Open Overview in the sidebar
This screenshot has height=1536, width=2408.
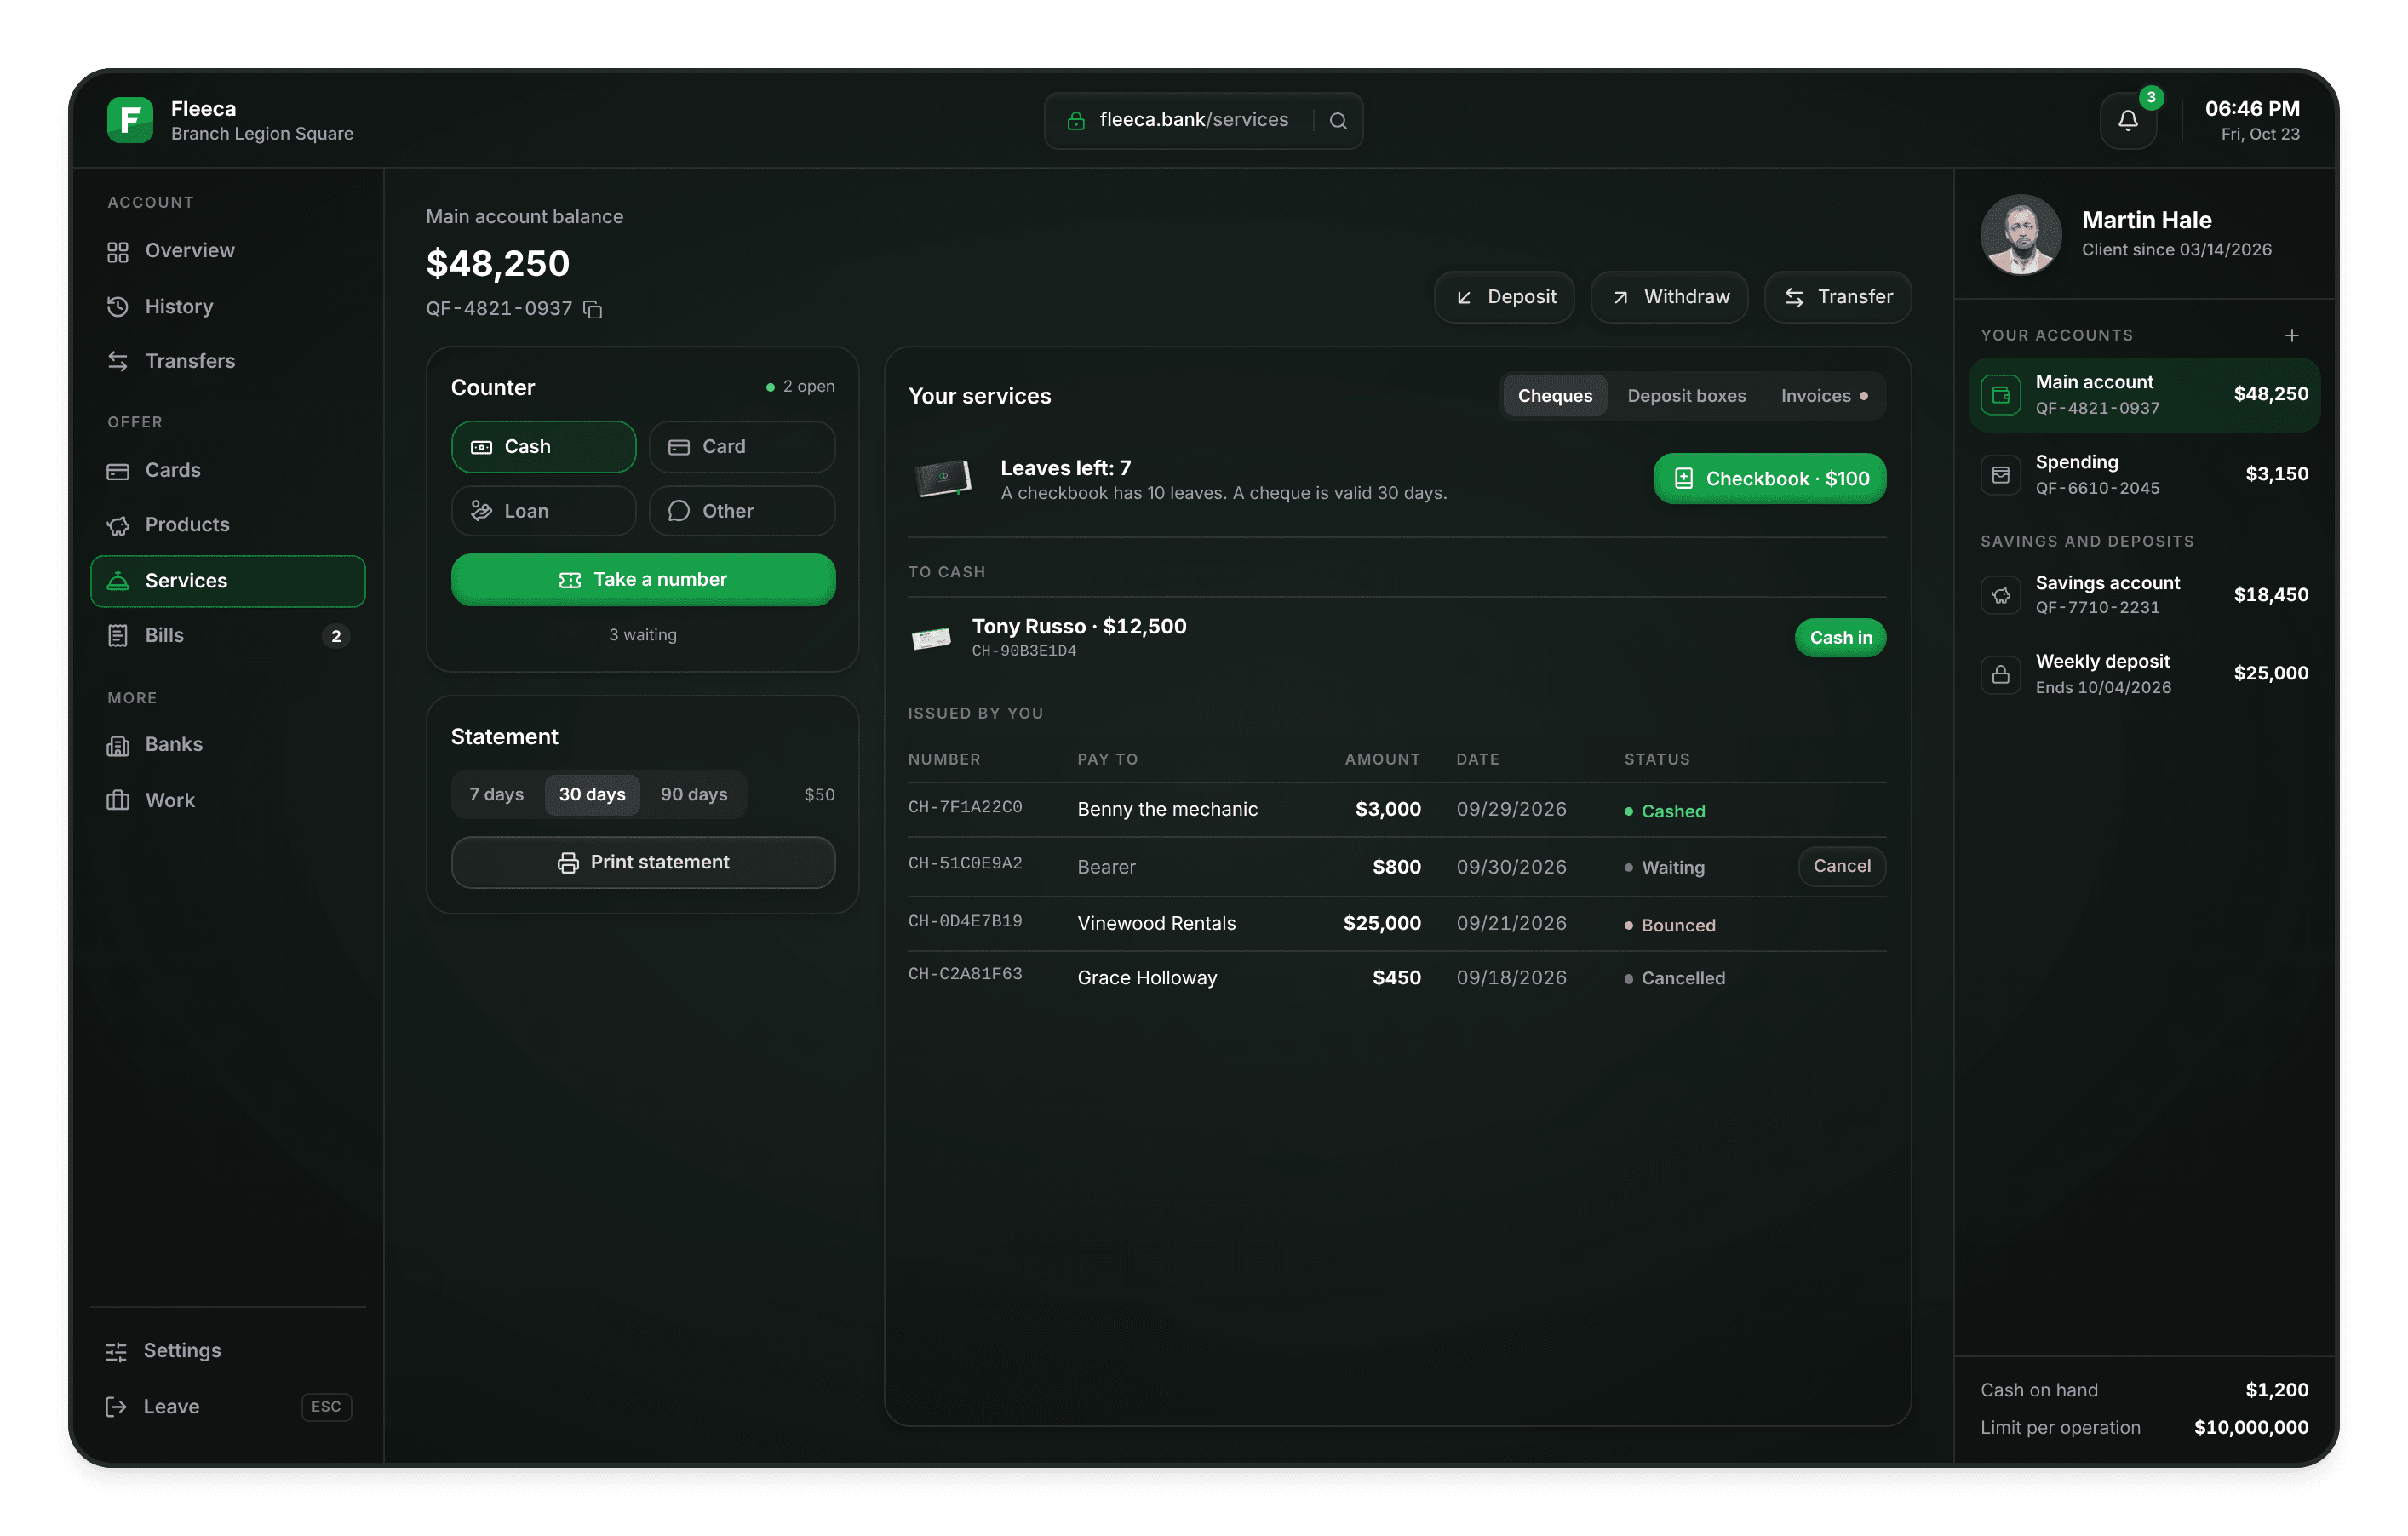point(228,251)
